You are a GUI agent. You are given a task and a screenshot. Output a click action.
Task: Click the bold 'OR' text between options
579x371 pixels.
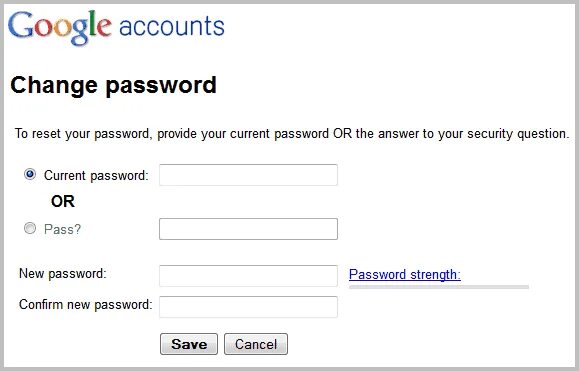coord(63,202)
